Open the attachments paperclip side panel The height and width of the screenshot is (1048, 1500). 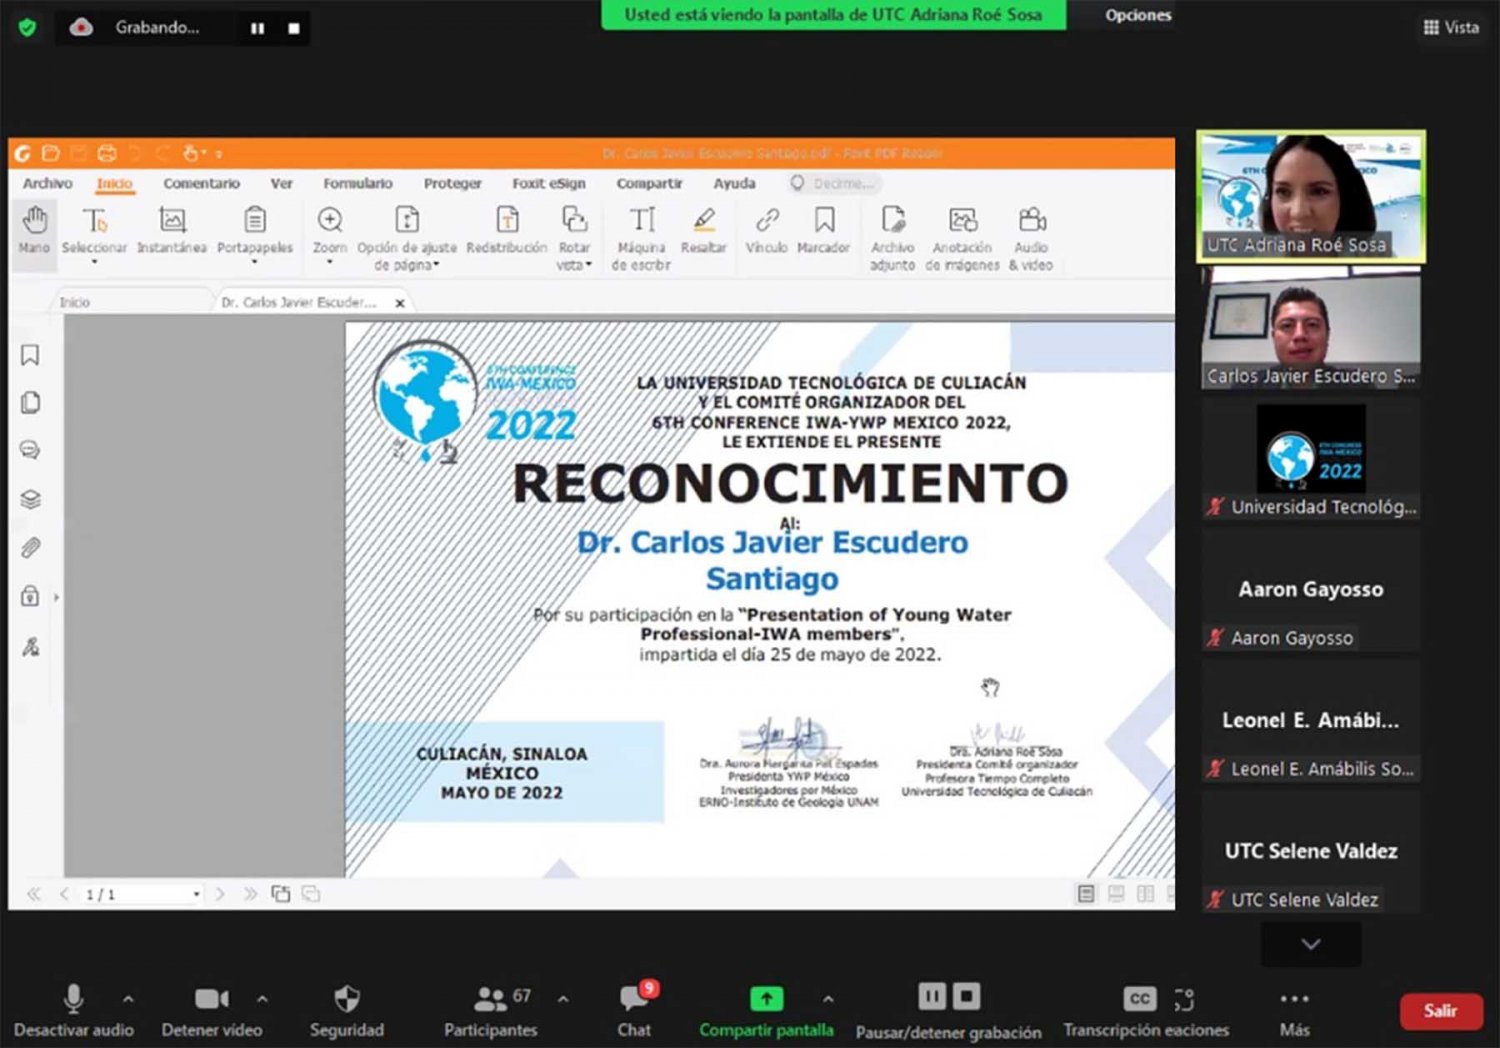[x=30, y=548]
